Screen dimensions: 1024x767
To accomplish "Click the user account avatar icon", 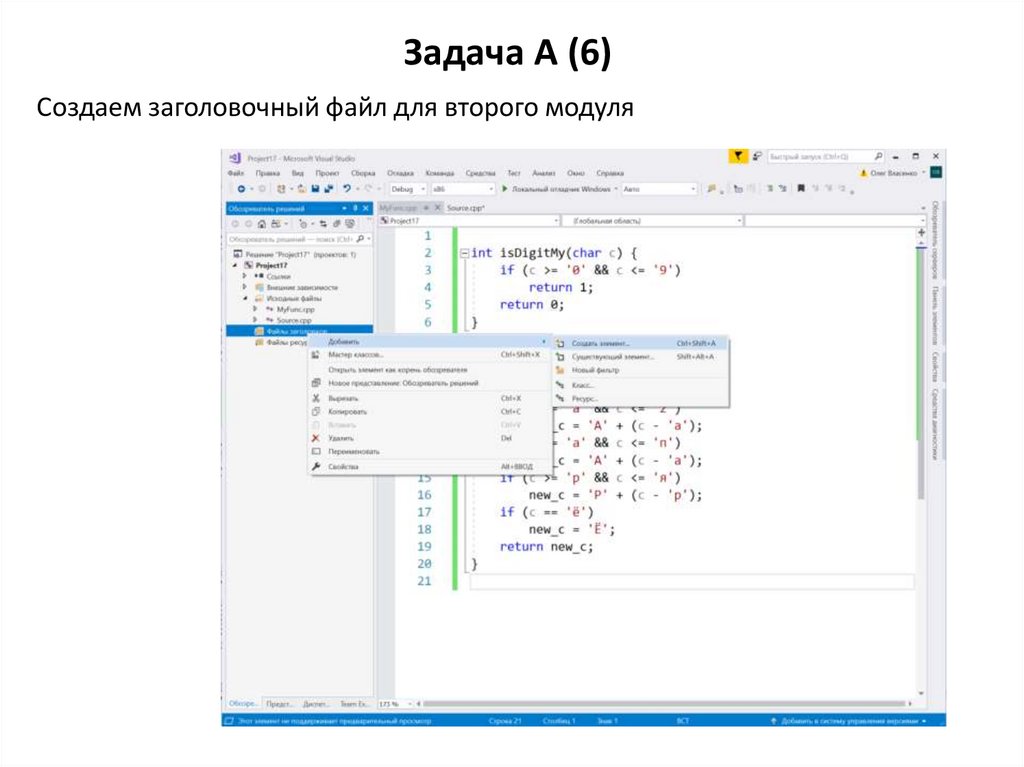I will (x=936, y=172).
